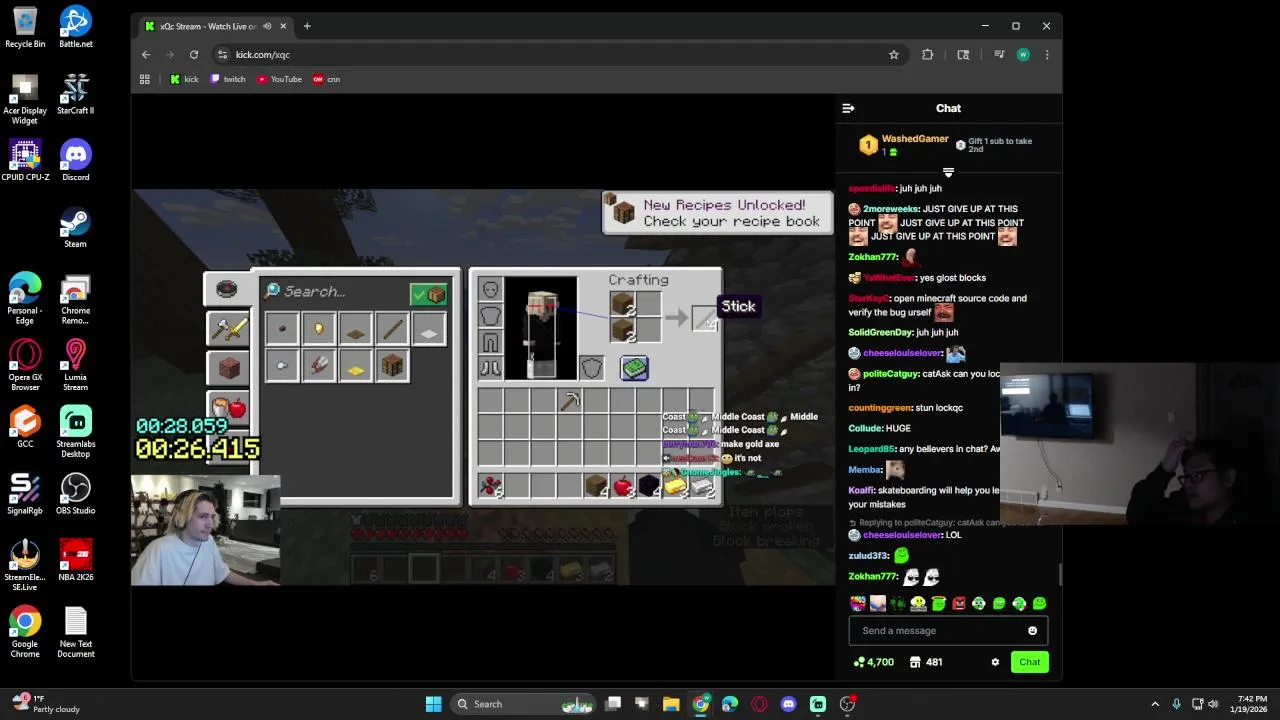The height and width of the screenshot is (720, 1280).
Task: Open the Steam desktop shortcut
Action: (76, 228)
